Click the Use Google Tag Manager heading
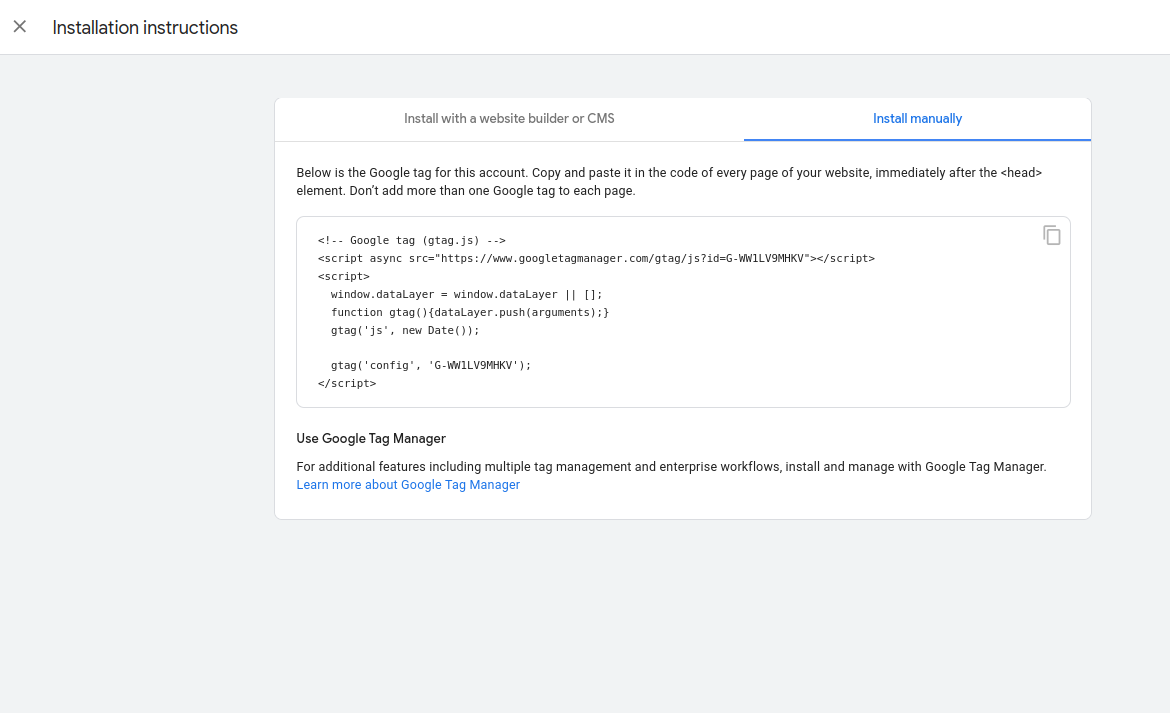The image size is (1170, 713). [371, 439]
